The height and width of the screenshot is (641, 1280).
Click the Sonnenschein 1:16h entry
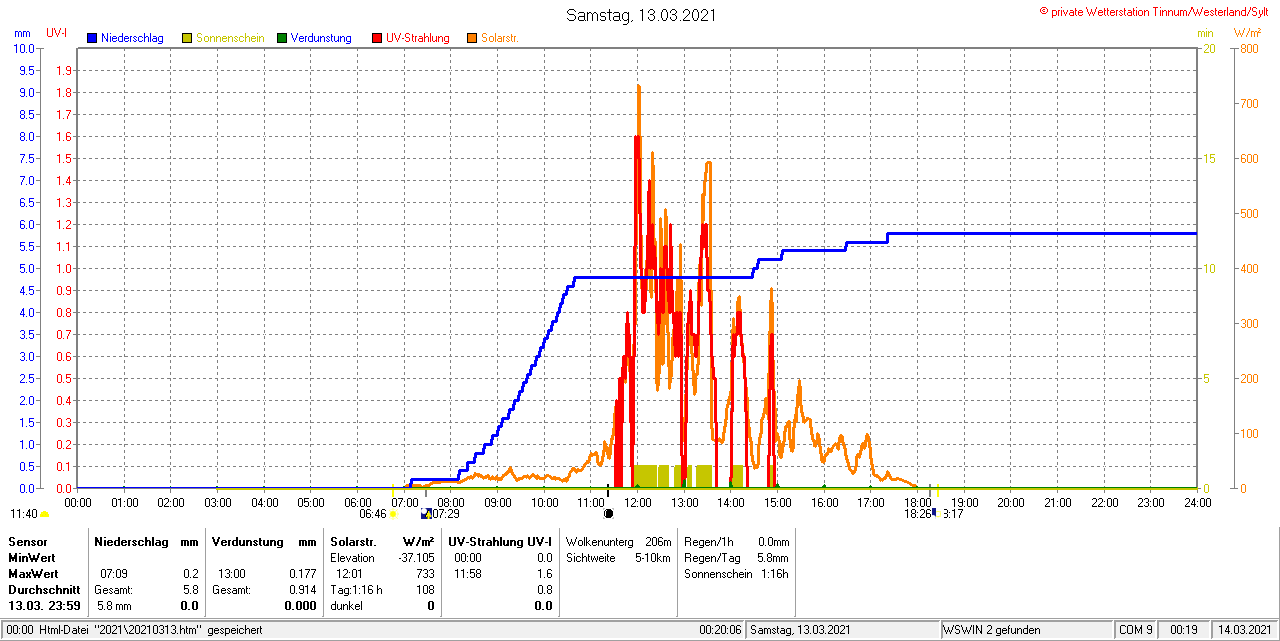737,574
